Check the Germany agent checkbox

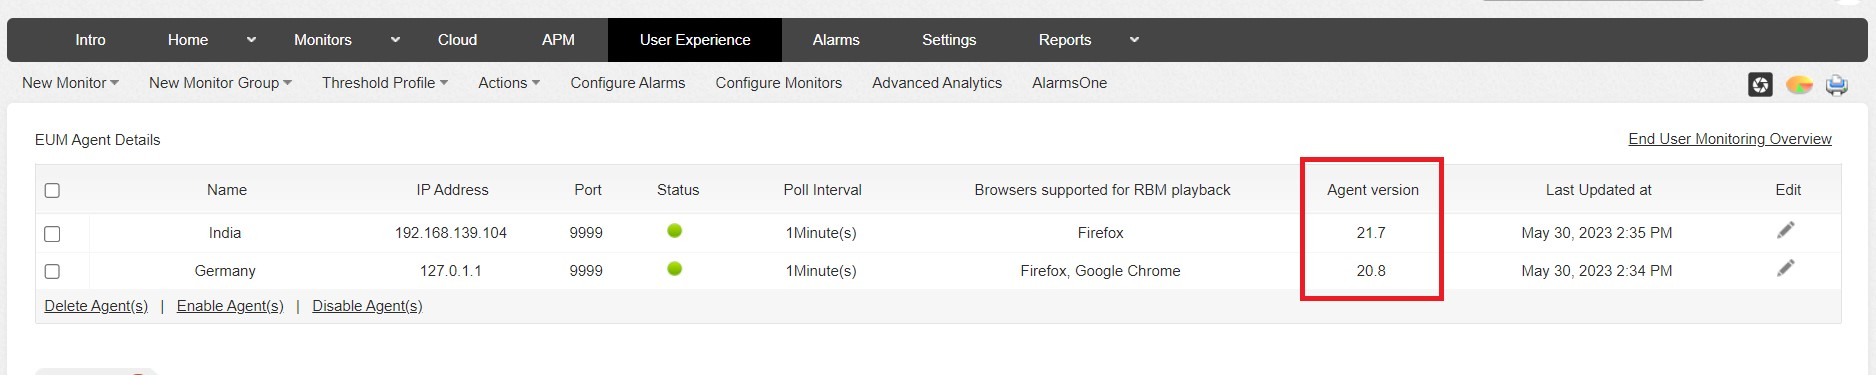click(x=52, y=272)
